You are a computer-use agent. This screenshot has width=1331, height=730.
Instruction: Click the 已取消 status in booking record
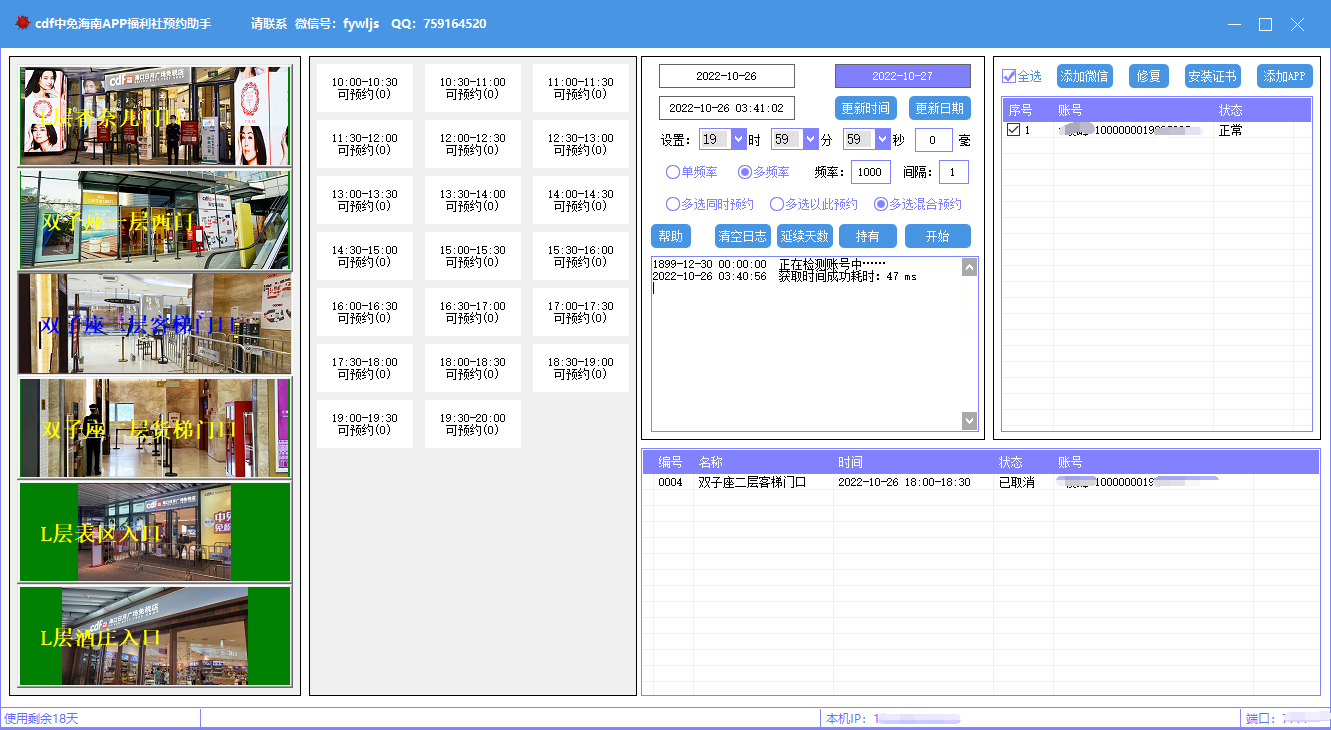(x=1017, y=482)
